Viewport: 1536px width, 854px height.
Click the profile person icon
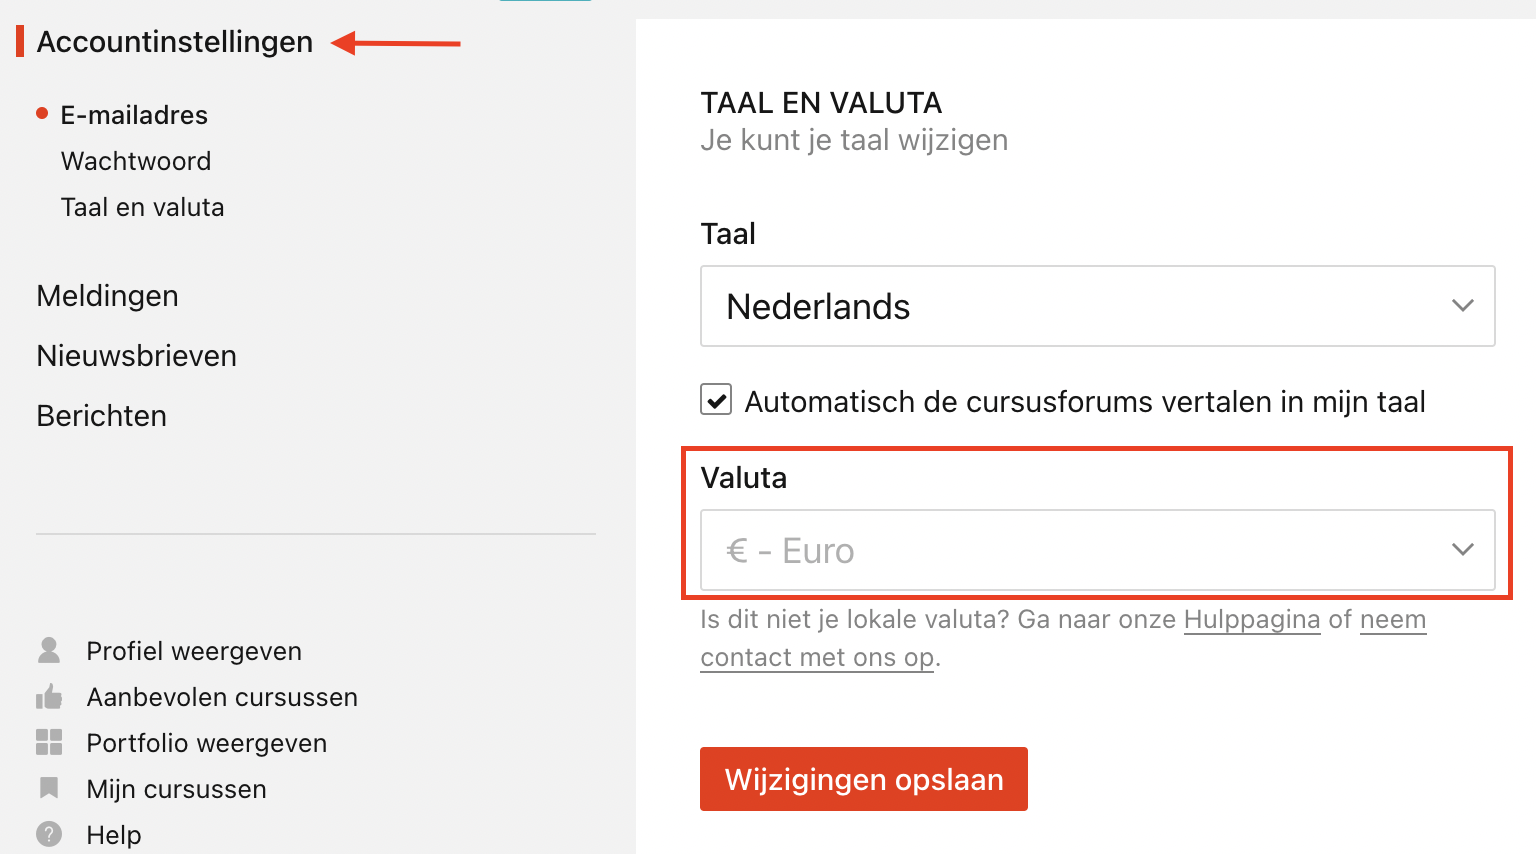click(x=49, y=651)
